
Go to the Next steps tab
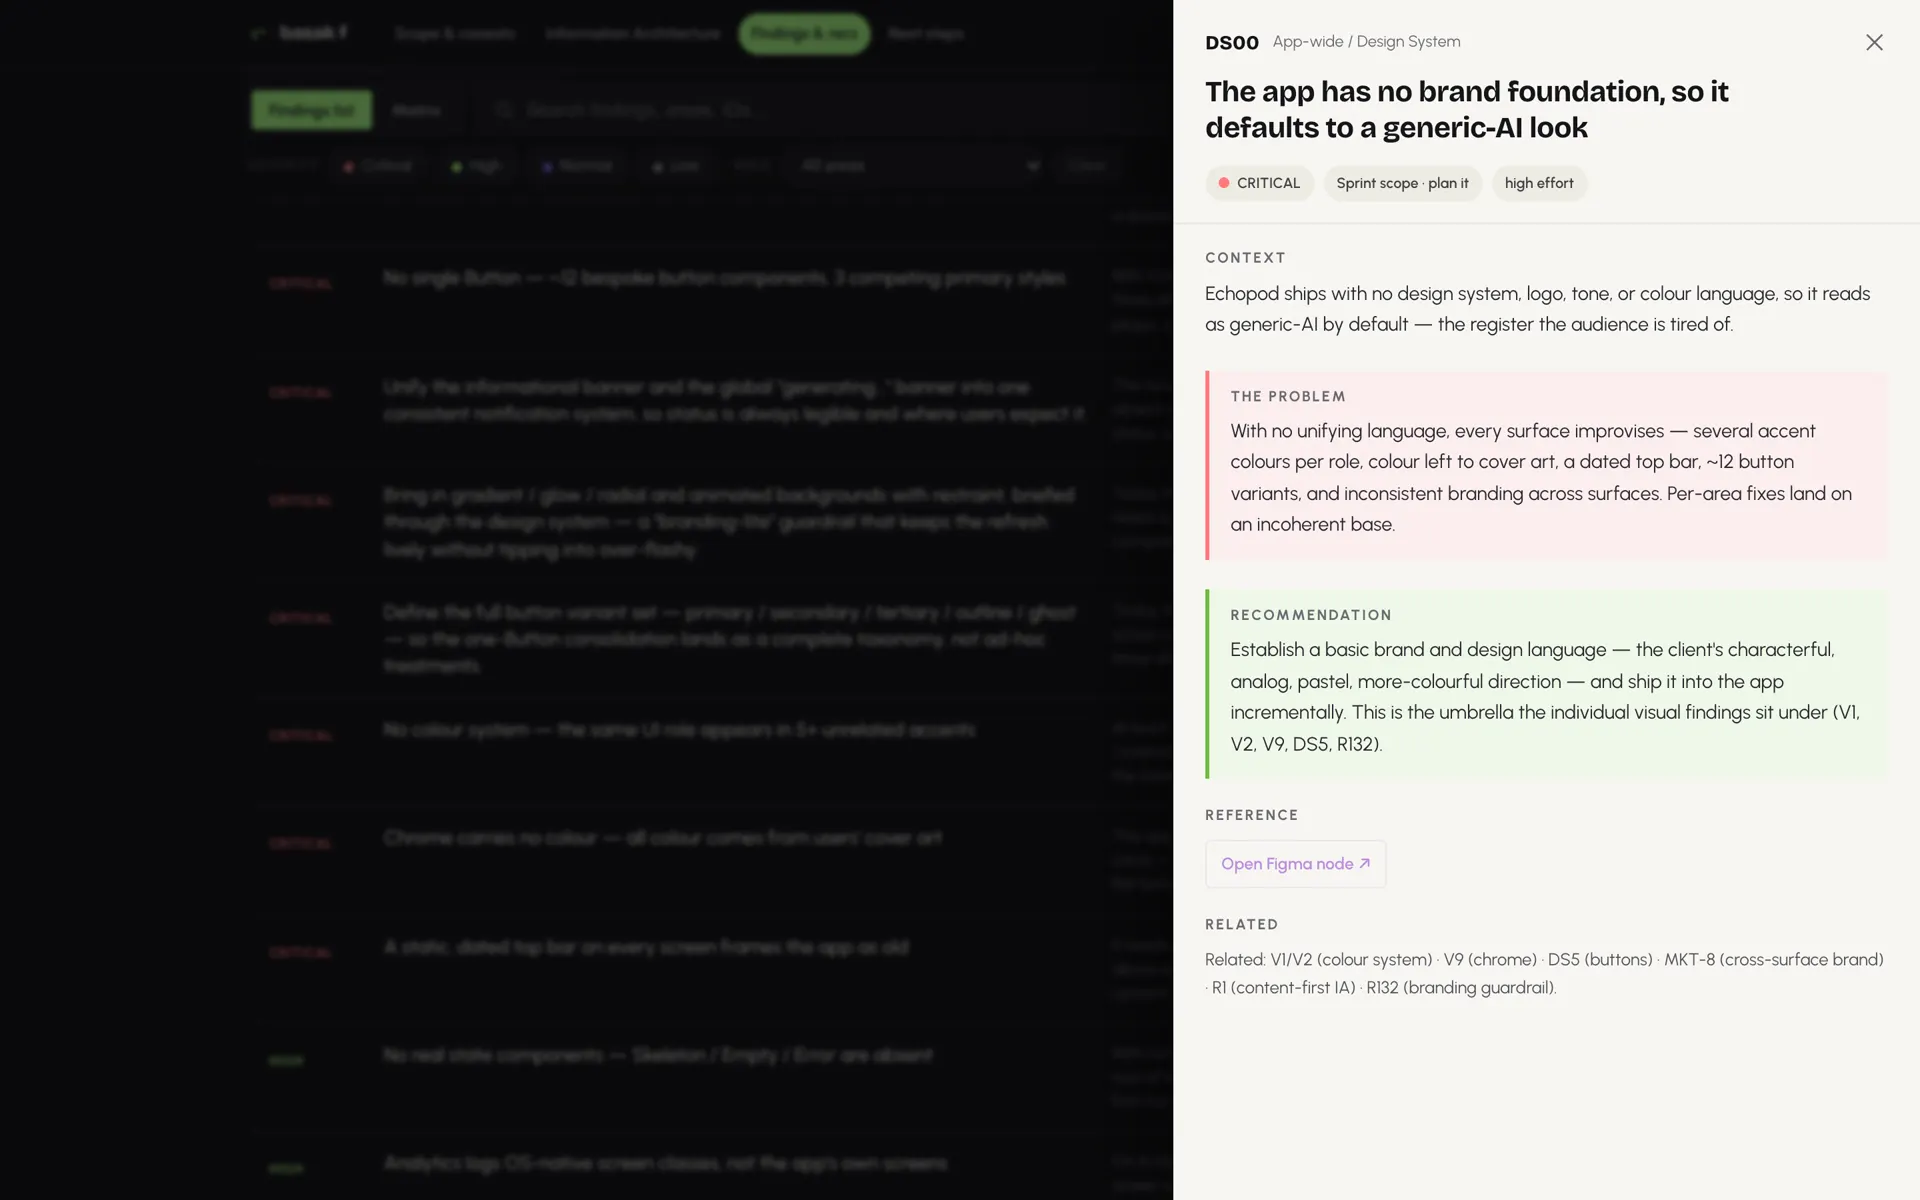point(925,33)
